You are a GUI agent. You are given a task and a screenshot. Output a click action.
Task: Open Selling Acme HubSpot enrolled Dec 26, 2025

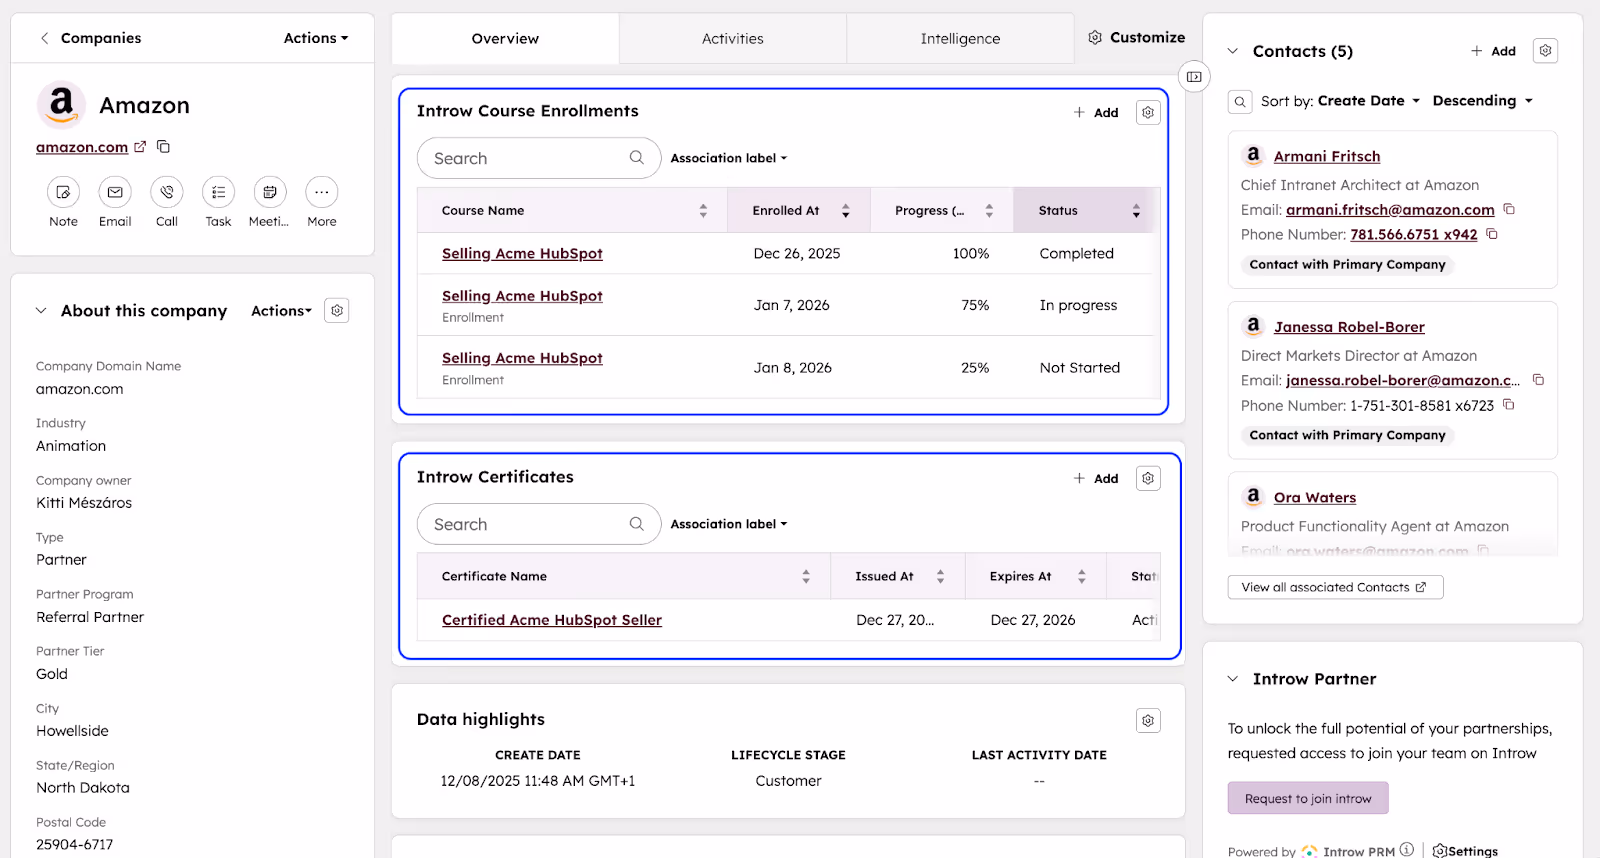click(522, 254)
